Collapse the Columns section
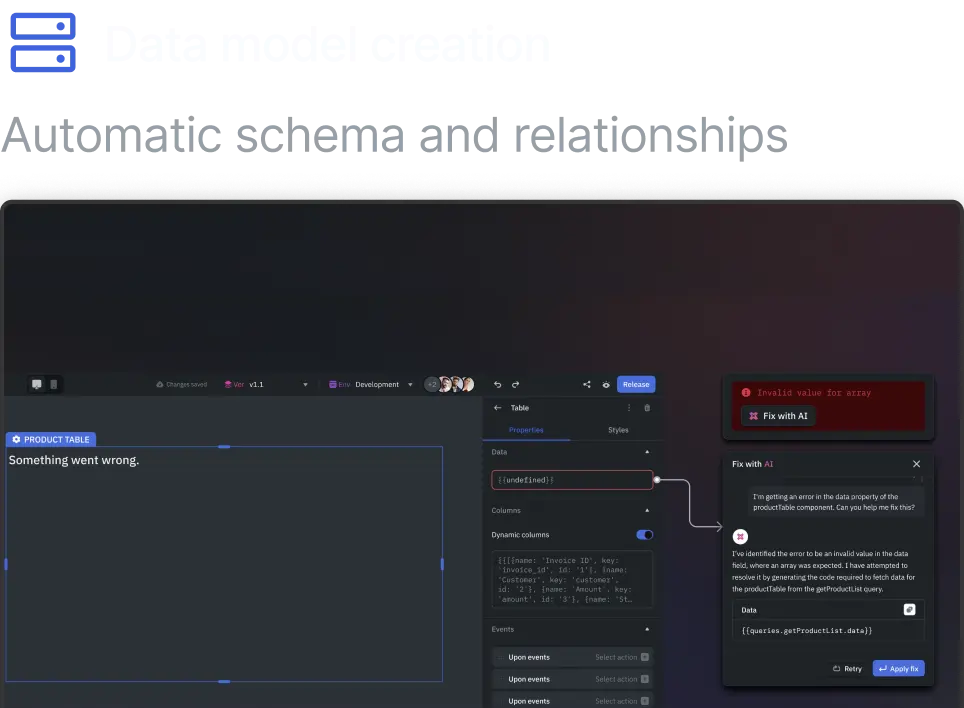Image resolution: width=964 pixels, height=708 pixels. [x=646, y=510]
